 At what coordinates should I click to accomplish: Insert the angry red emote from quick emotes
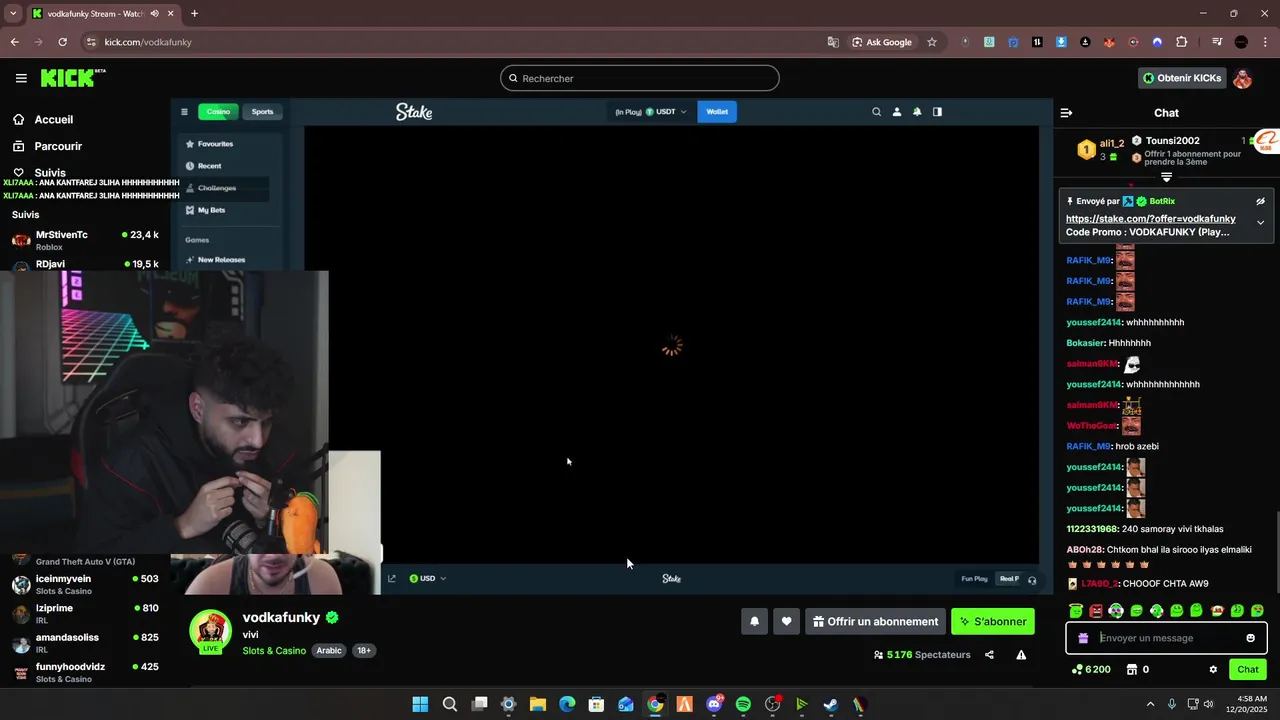(x=1096, y=611)
